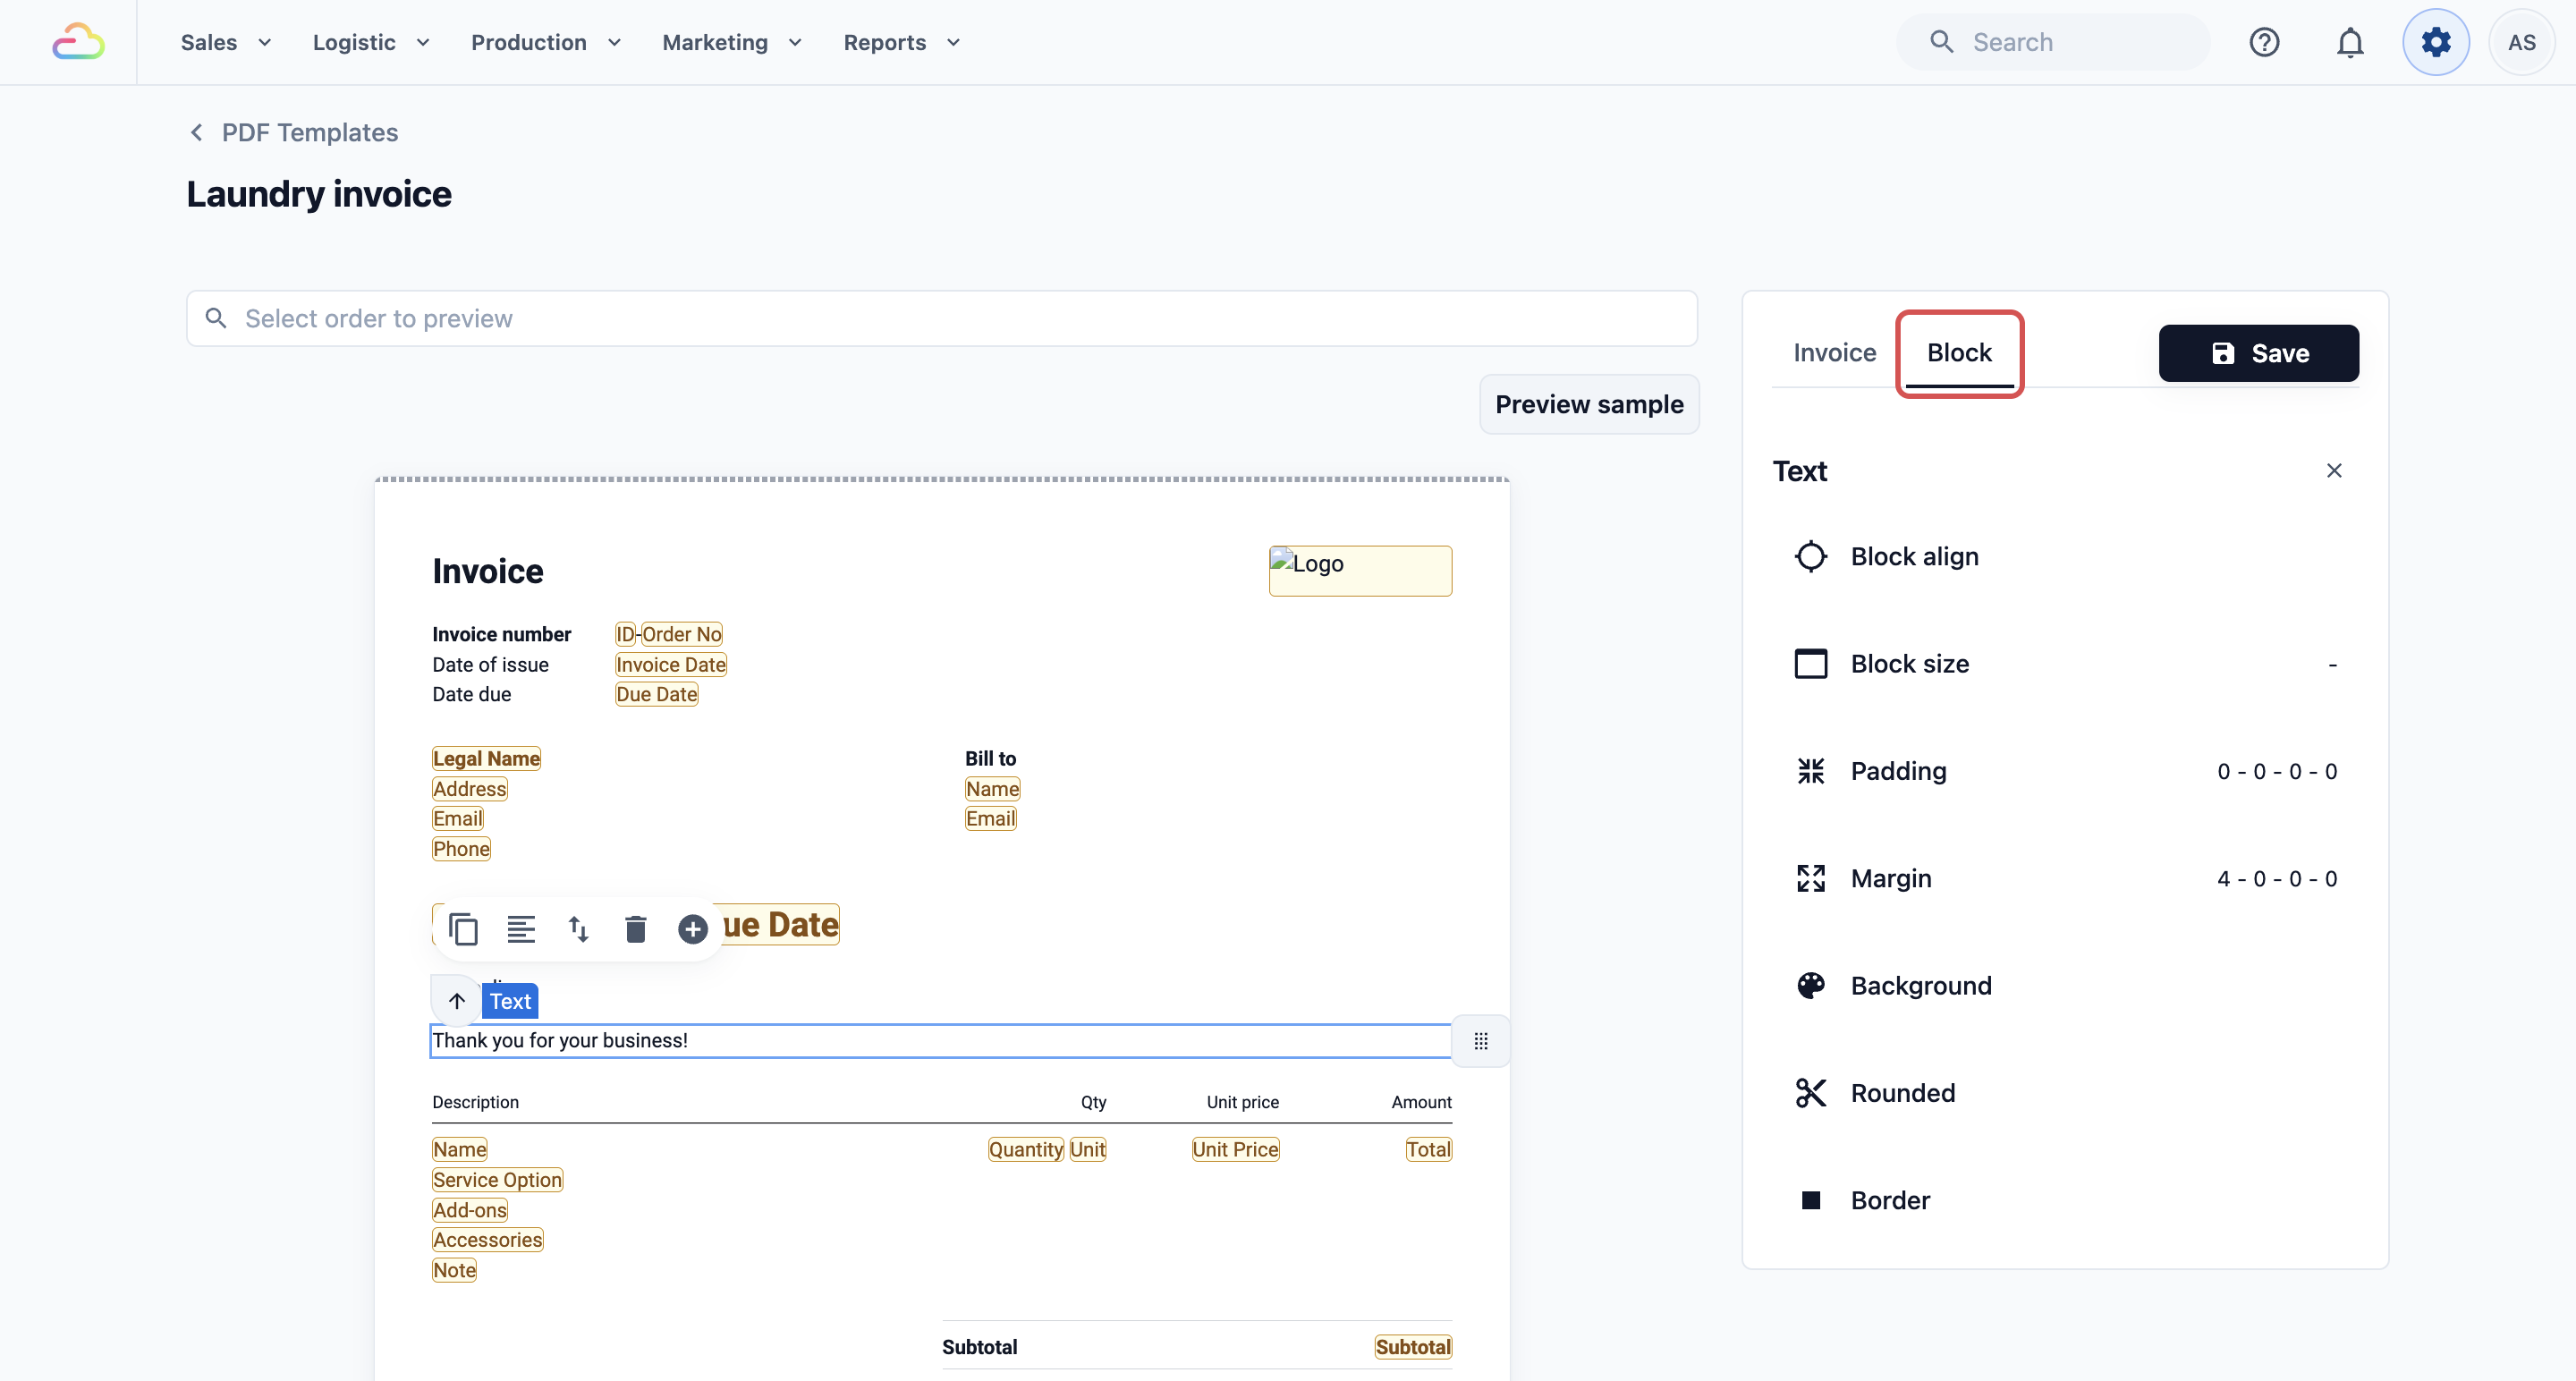Expand the Margin option

(x=2065, y=878)
